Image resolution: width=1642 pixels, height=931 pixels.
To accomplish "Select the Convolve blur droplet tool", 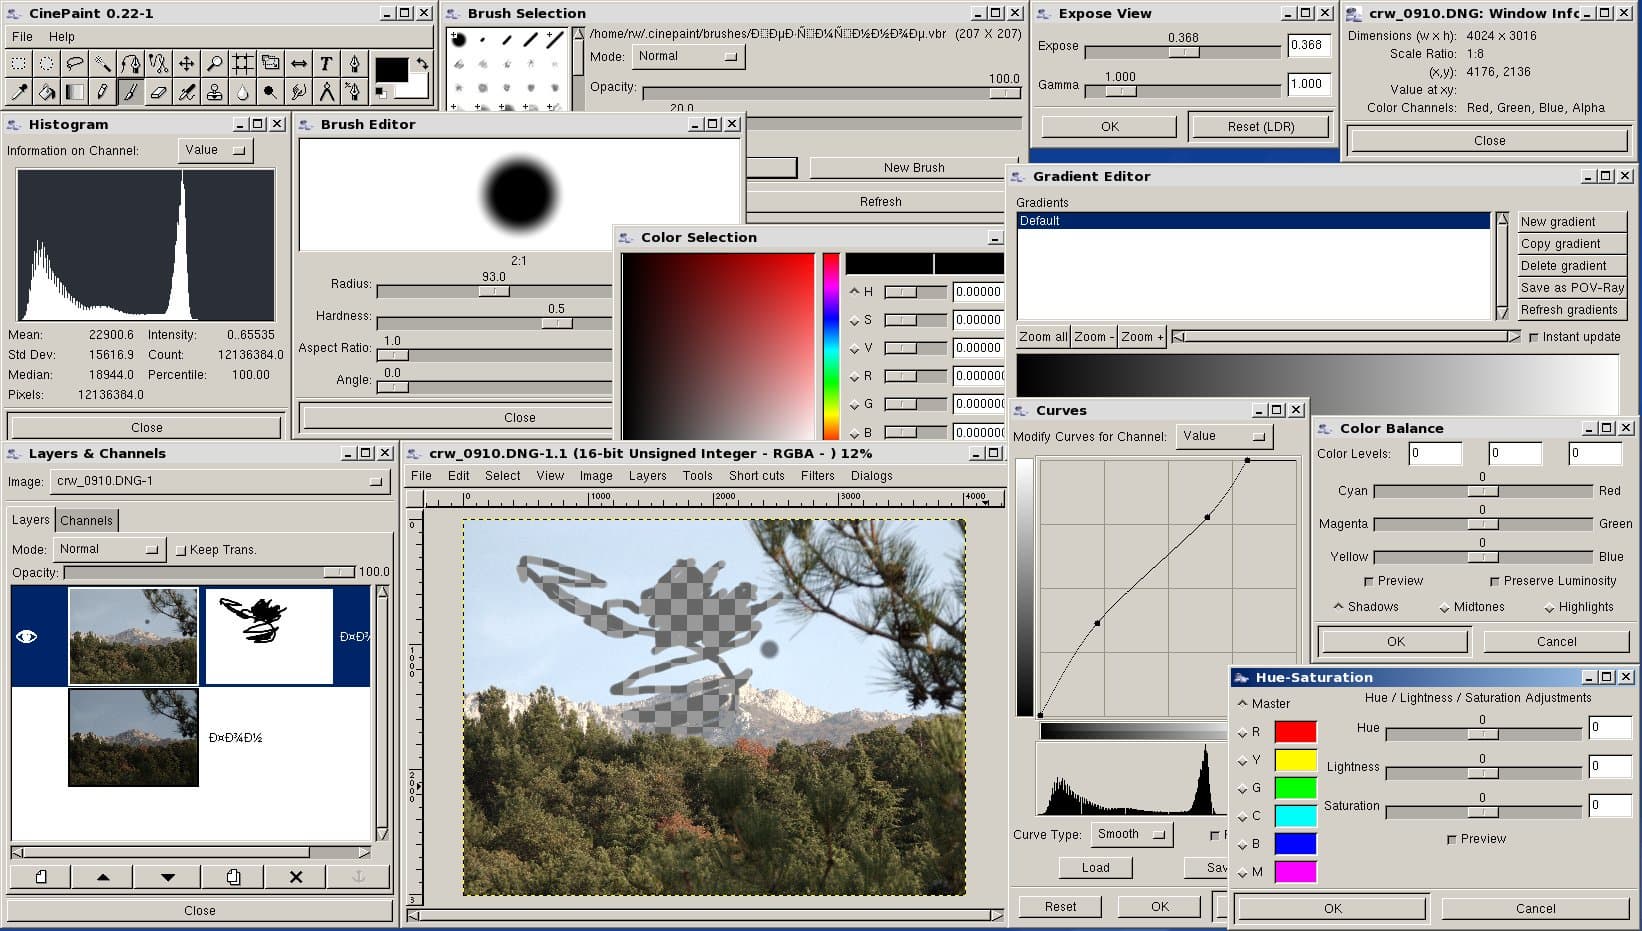I will (x=243, y=92).
